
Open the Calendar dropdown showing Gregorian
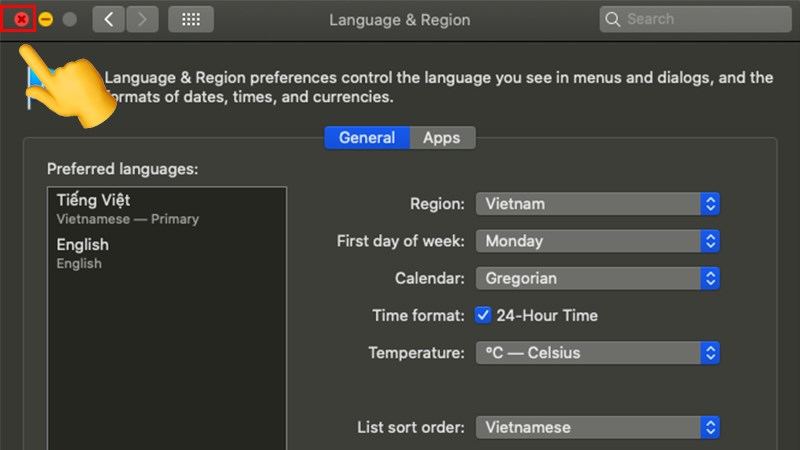click(597, 279)
